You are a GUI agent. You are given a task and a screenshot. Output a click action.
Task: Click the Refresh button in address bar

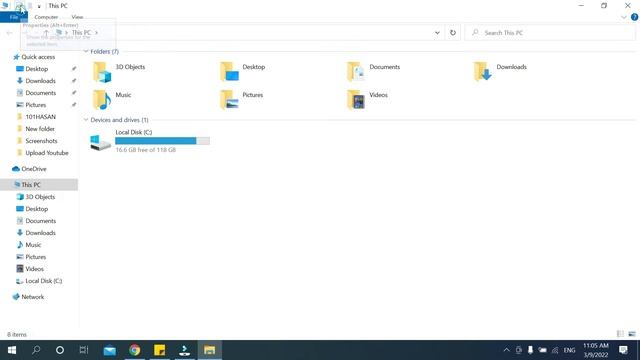pos(453,33)
